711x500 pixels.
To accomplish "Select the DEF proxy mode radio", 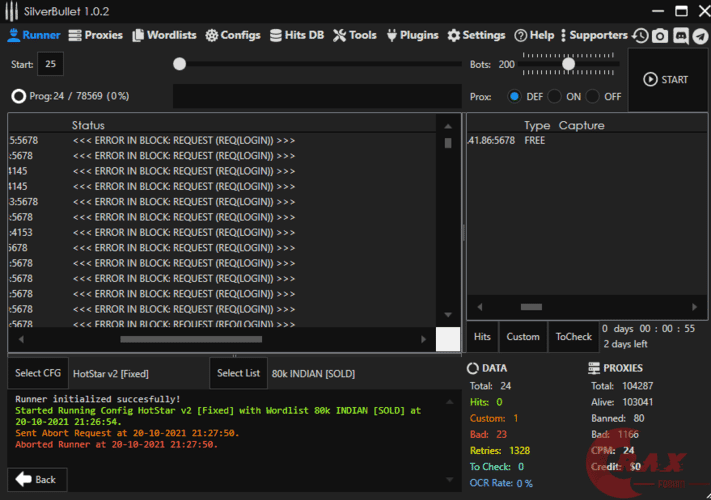I will 515,96.
